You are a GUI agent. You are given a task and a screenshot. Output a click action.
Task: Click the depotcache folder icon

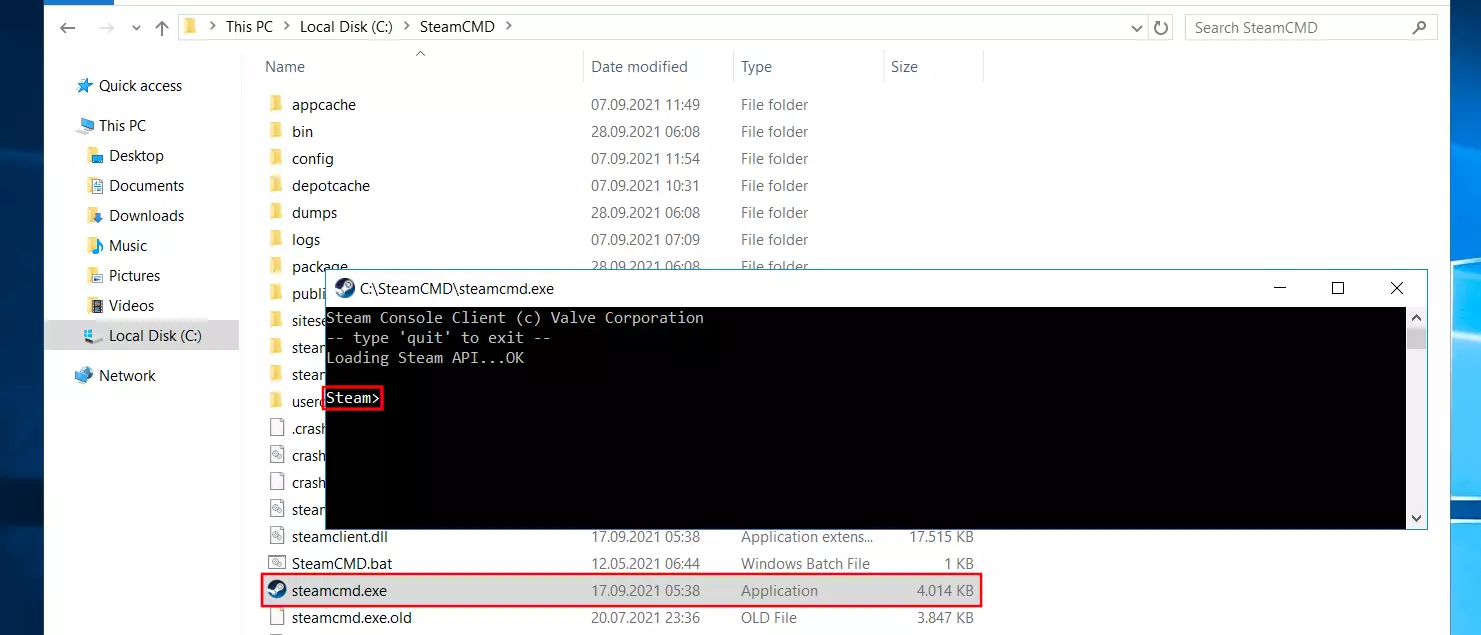[x=277, y=185]
